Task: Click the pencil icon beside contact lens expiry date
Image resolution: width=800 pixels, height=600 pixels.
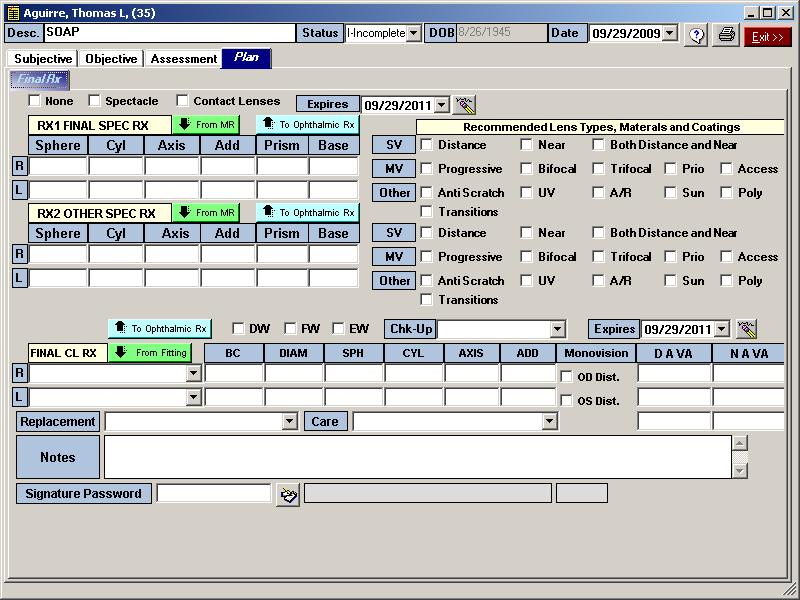Action: (745, 329)
